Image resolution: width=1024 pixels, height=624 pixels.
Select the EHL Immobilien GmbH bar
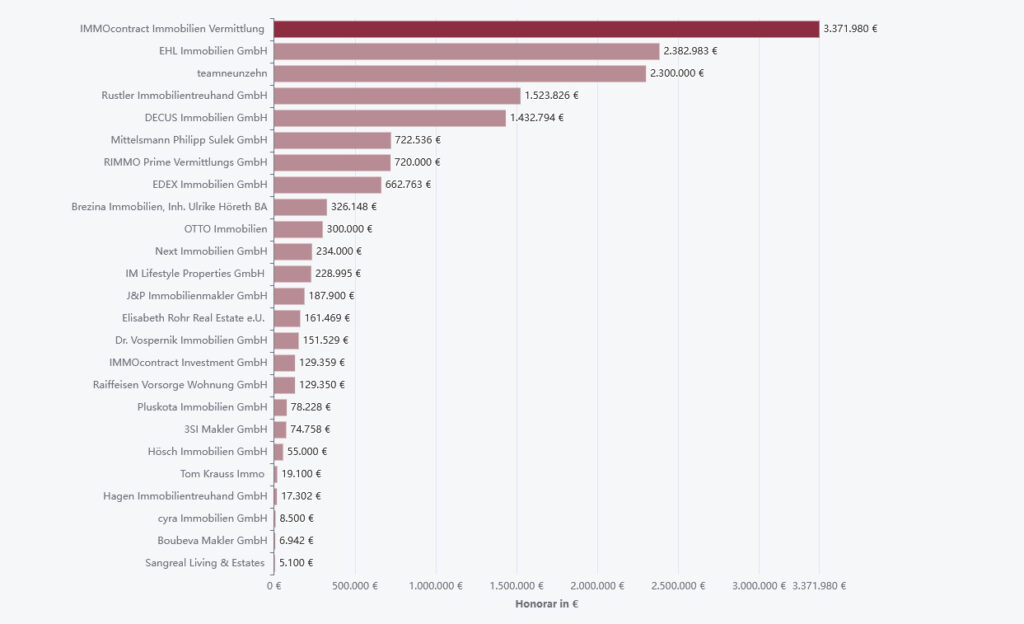(x=466, y=51)
